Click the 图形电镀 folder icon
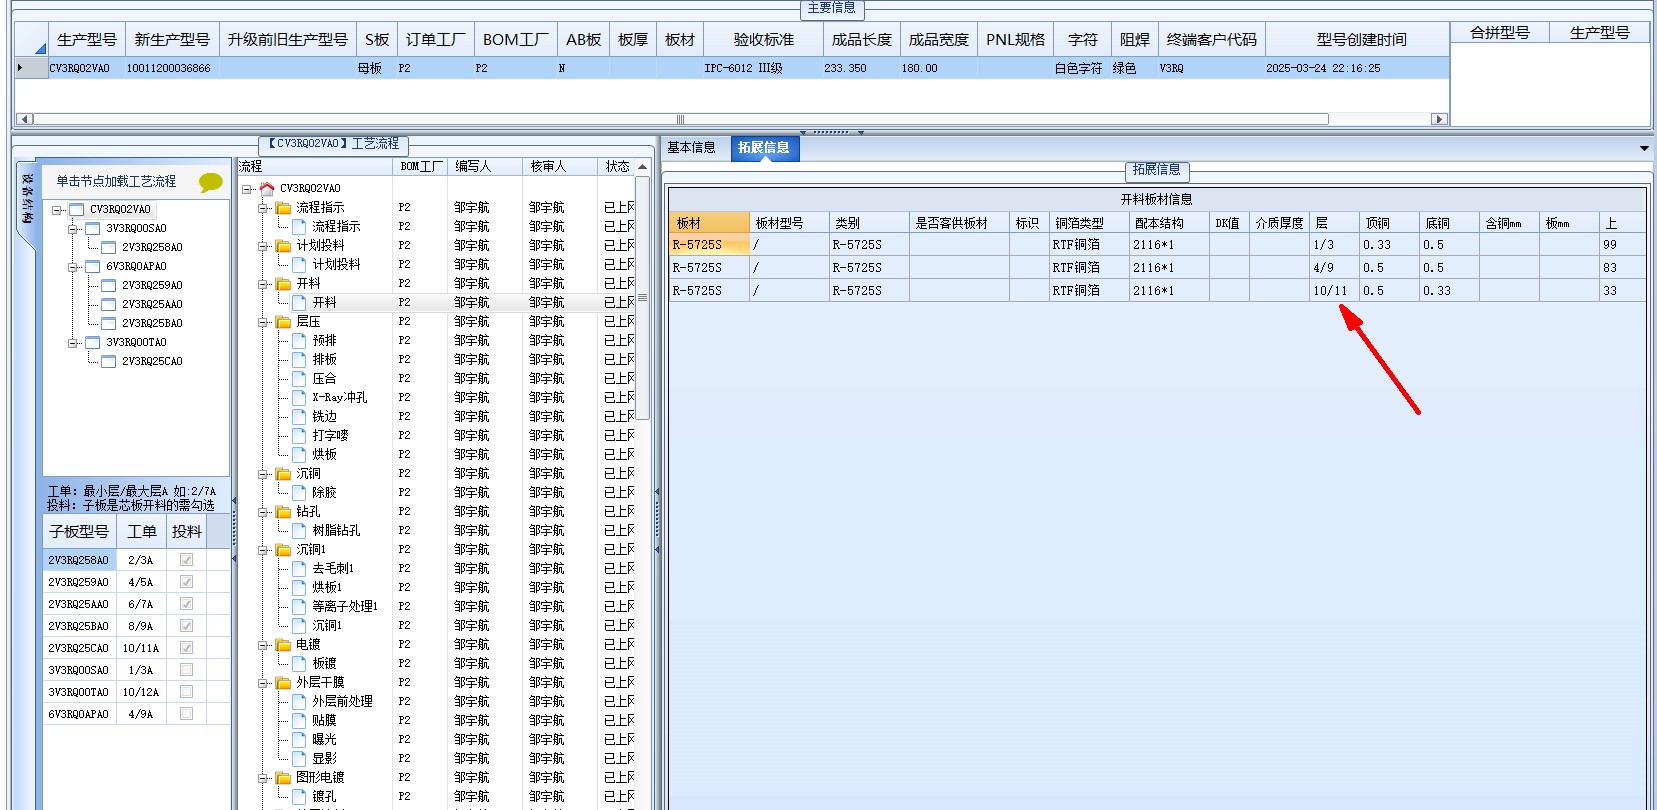The image size is (1657, 810). point(283,778)
